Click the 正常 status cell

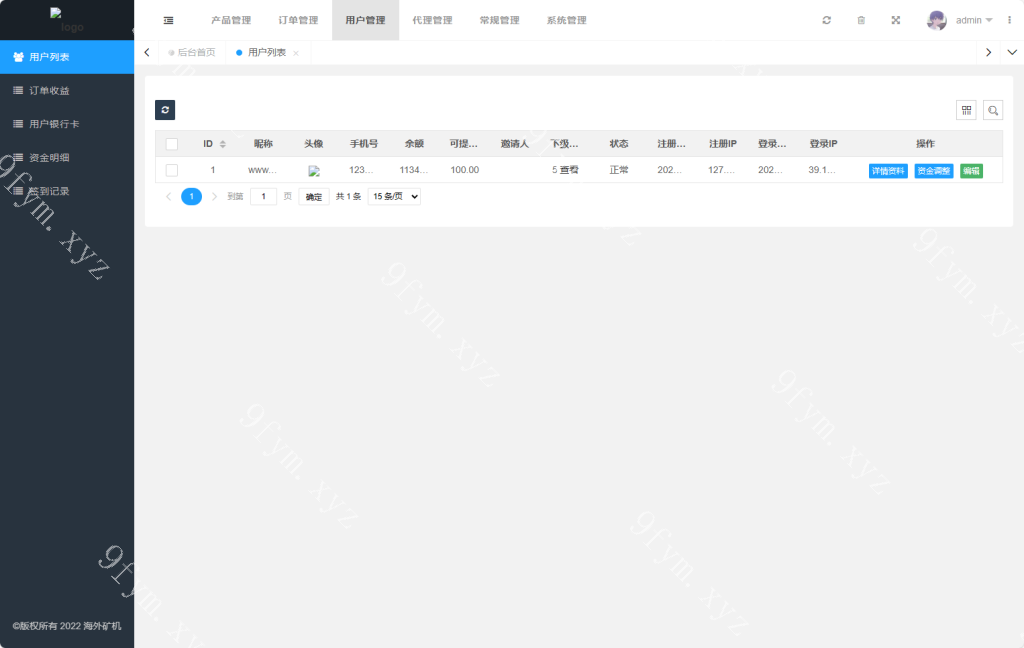tap(619, 170)
